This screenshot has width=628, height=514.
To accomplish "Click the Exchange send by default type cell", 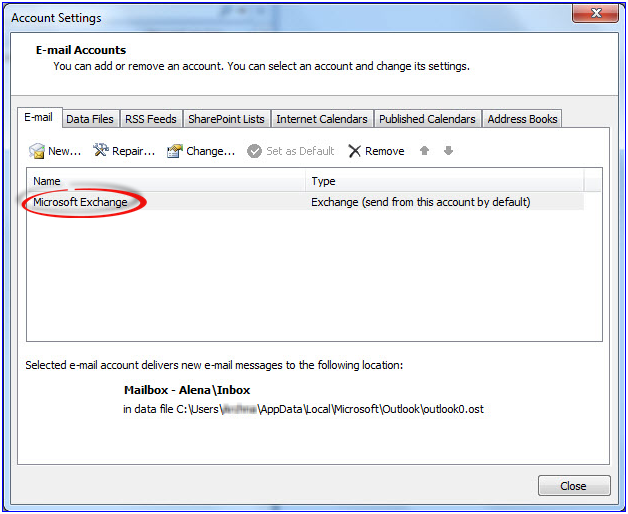I will pyautogui.click(x=421, y=202).
